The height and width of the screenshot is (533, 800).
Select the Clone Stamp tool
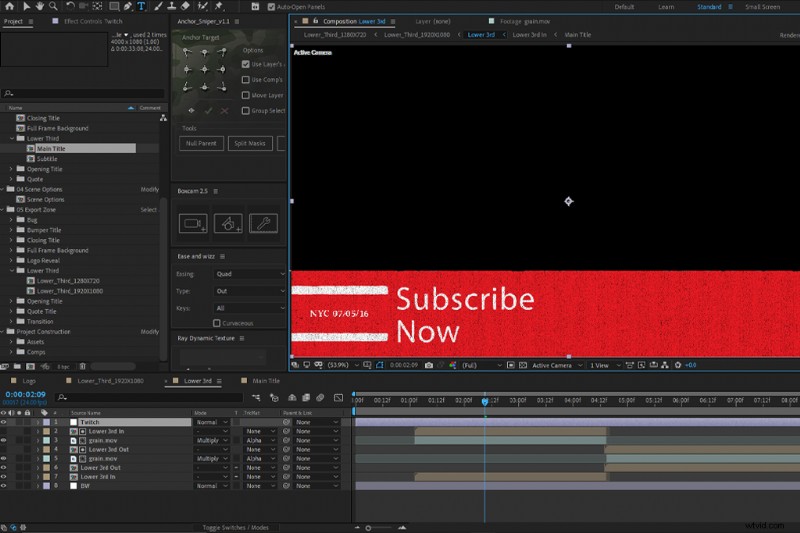click(172, 6)
